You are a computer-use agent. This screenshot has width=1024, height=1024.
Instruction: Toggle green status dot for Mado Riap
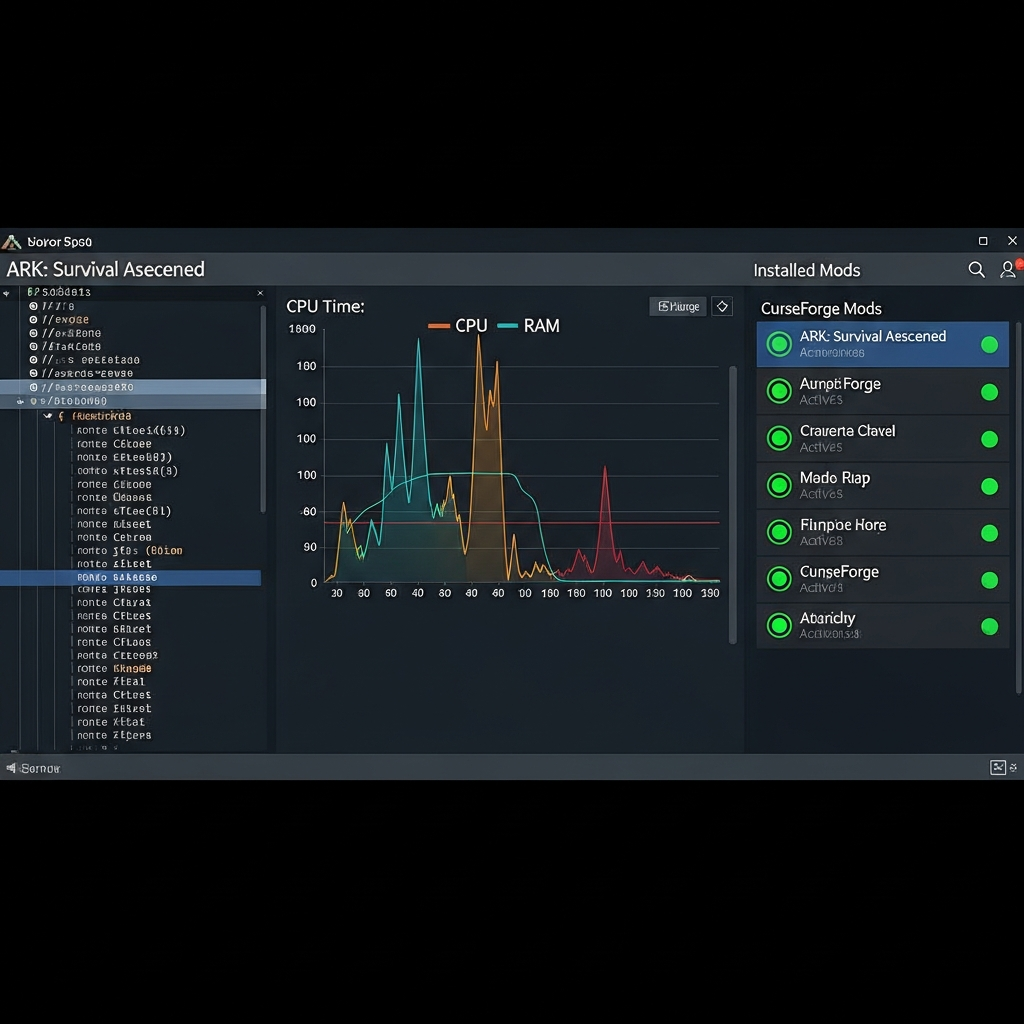click(x=989, y=486)
